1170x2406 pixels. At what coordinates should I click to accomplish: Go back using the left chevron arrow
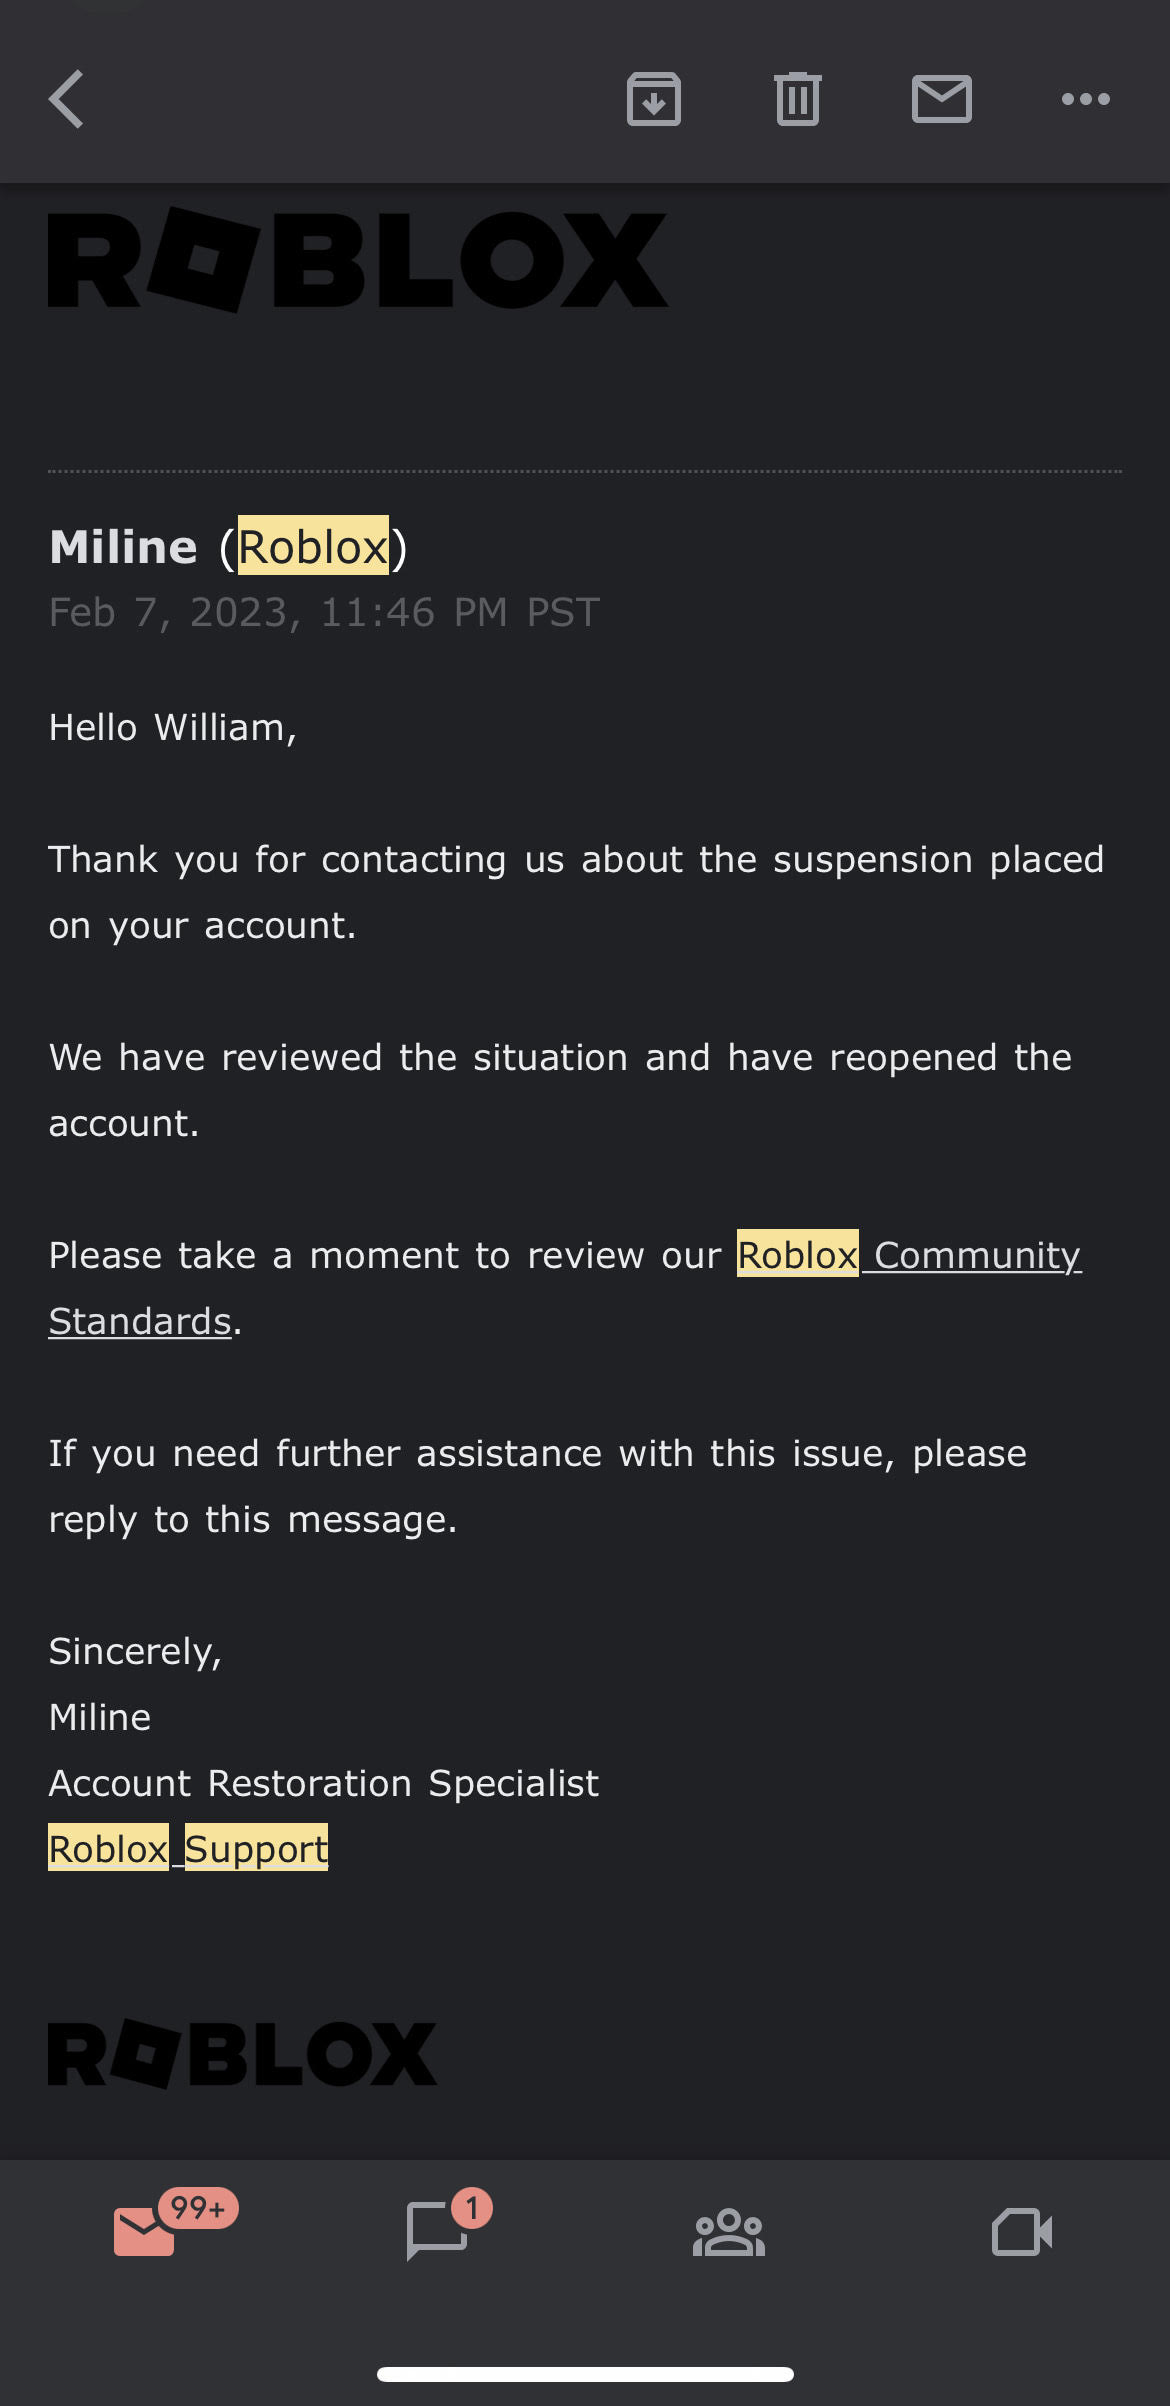pos(67,99)
